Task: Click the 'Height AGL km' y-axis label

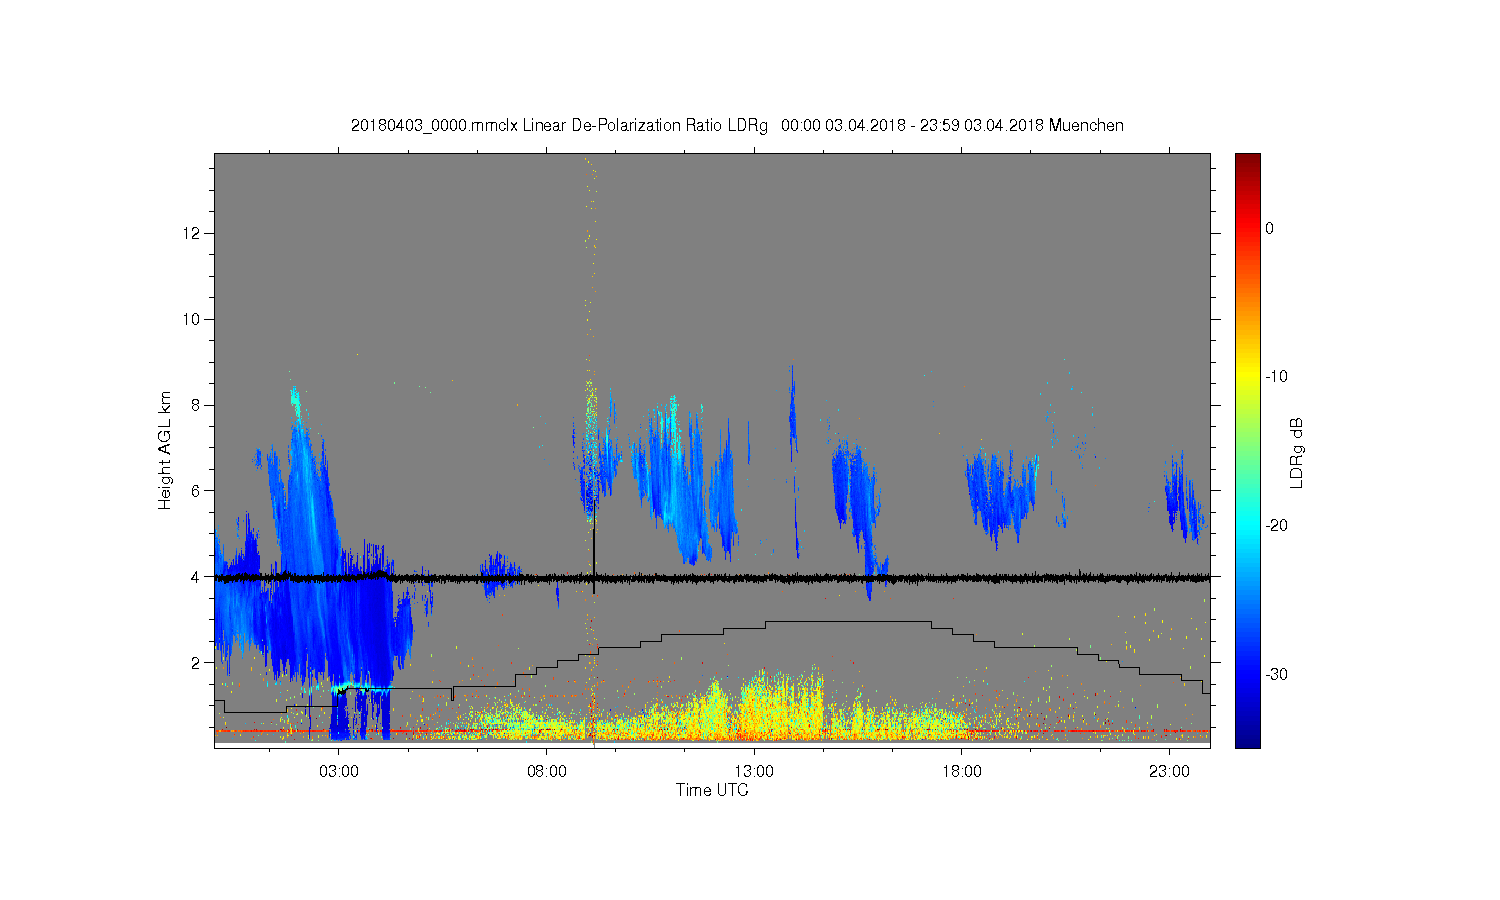Action: 165,450
